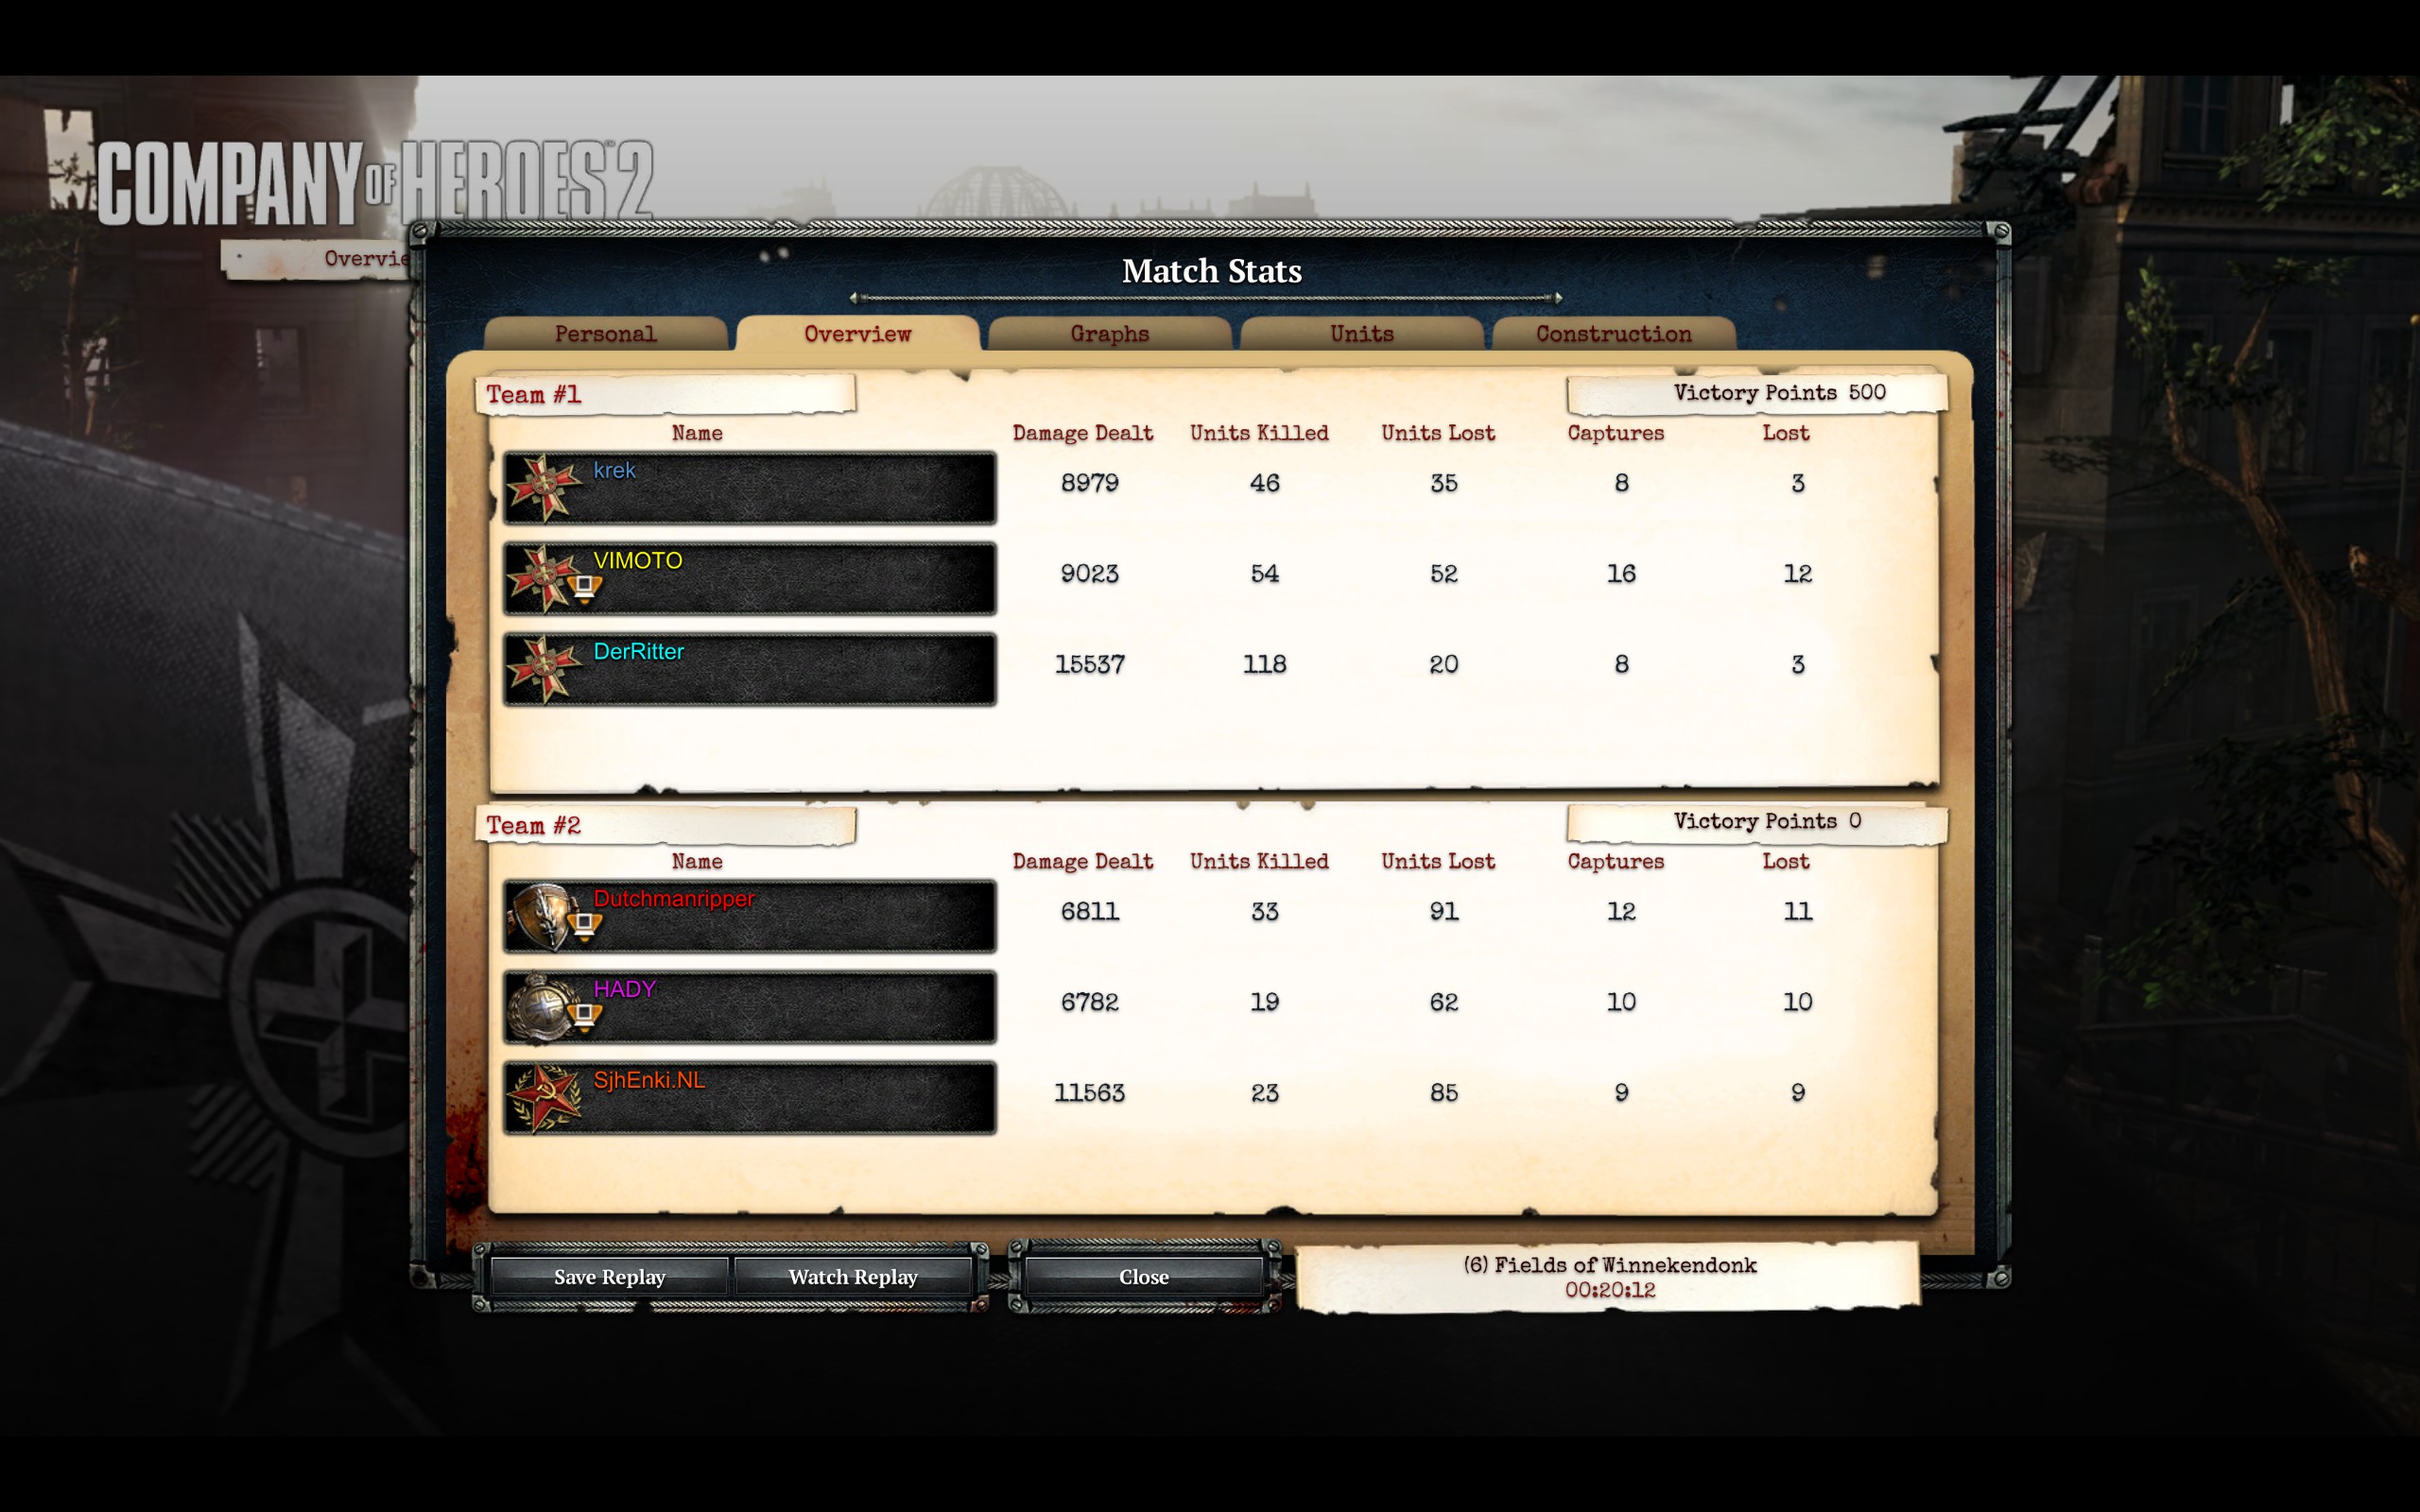Click krek's Wehrmacht faction emblem icon
The image size is (2420, 1512).
coord(543,488)
